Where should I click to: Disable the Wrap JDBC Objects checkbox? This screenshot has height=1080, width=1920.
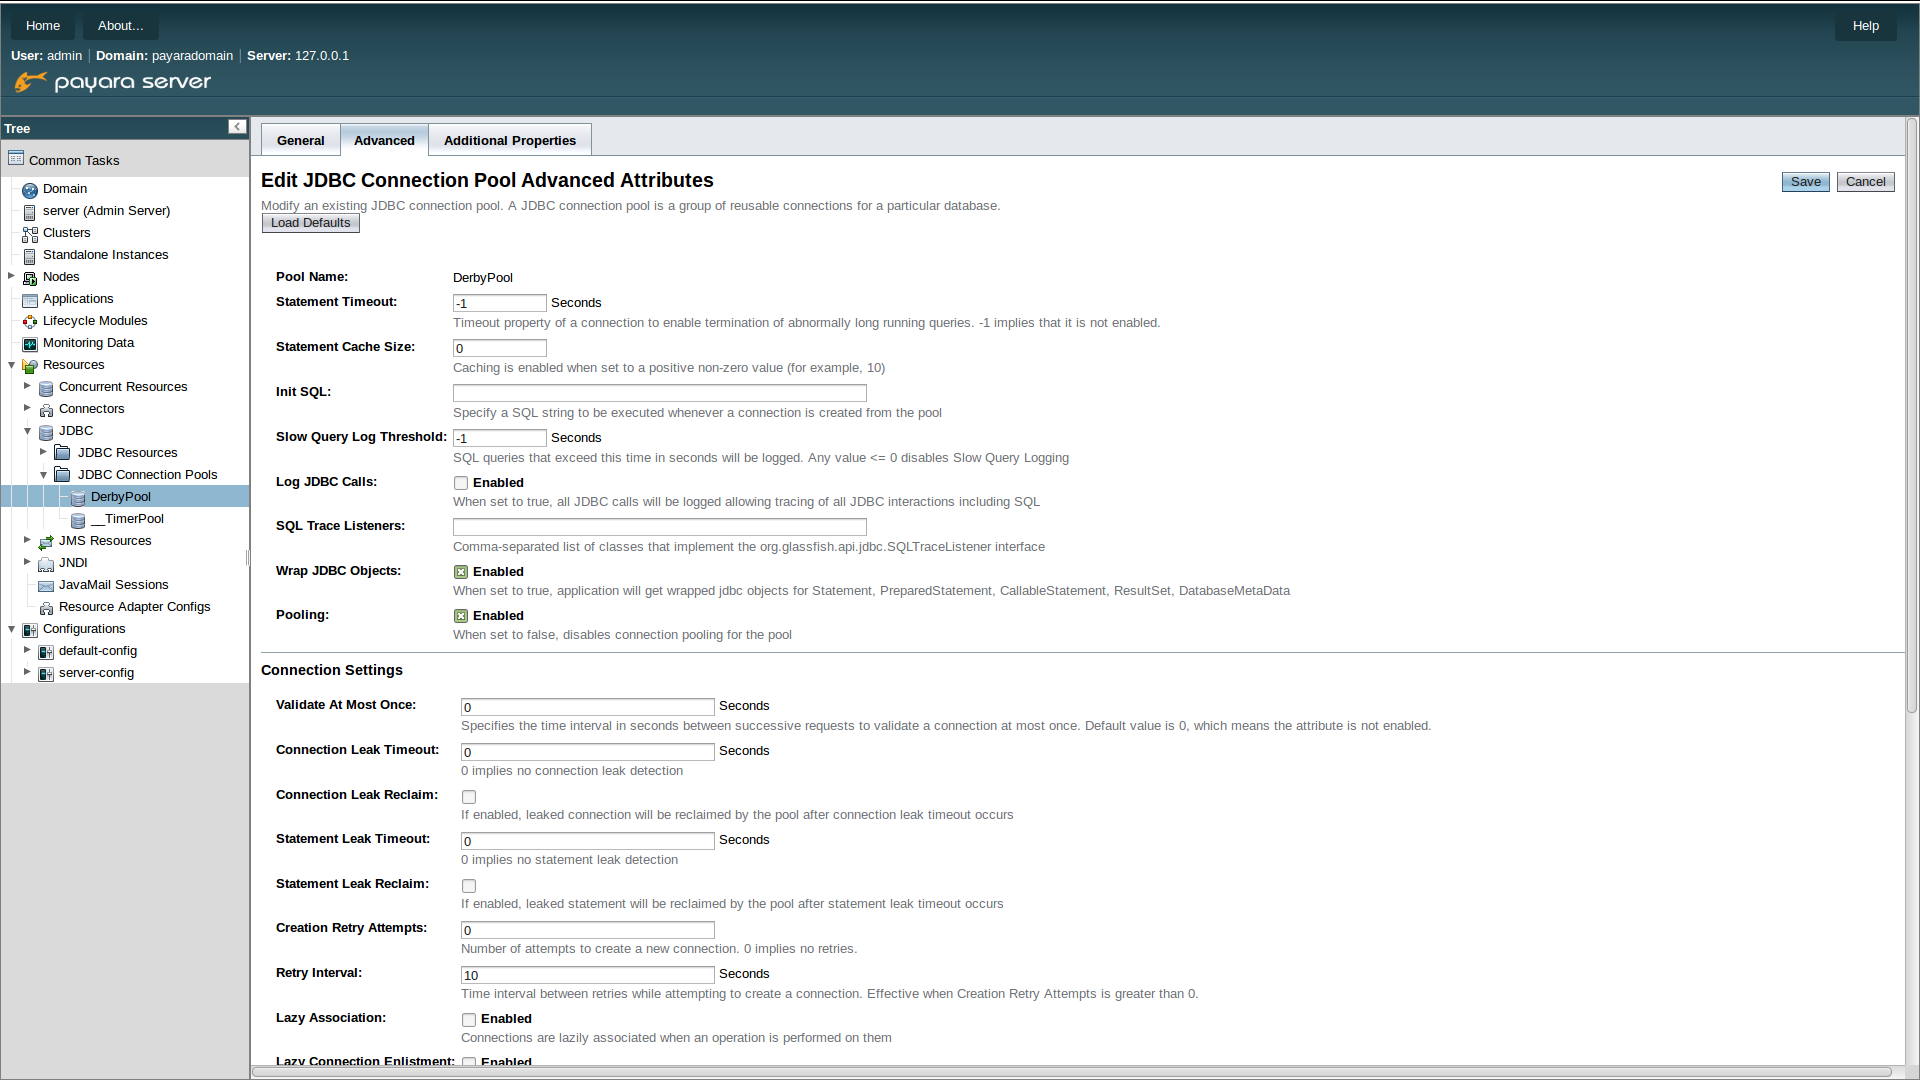460,571
